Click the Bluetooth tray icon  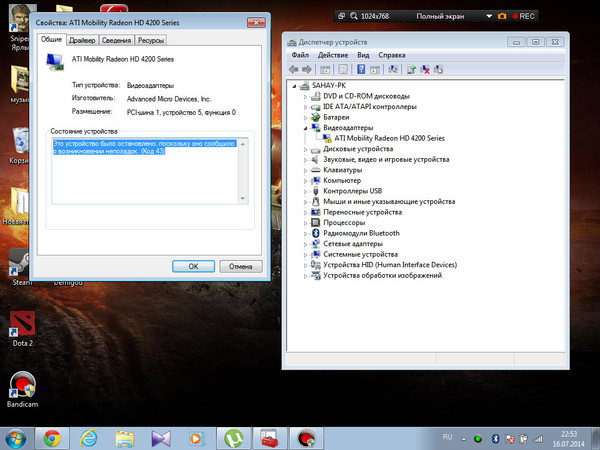coord(495,439)
